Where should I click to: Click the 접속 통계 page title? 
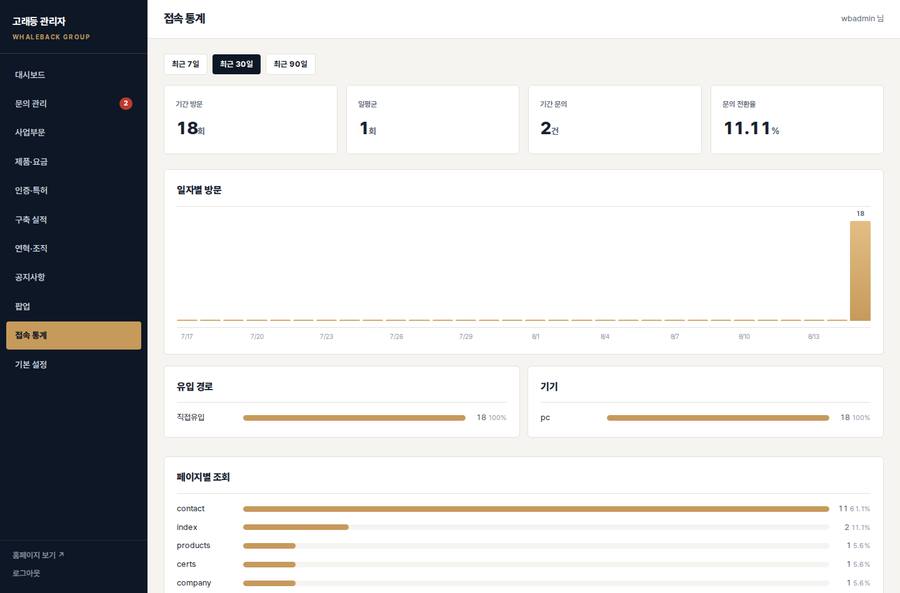pos(184,18)
